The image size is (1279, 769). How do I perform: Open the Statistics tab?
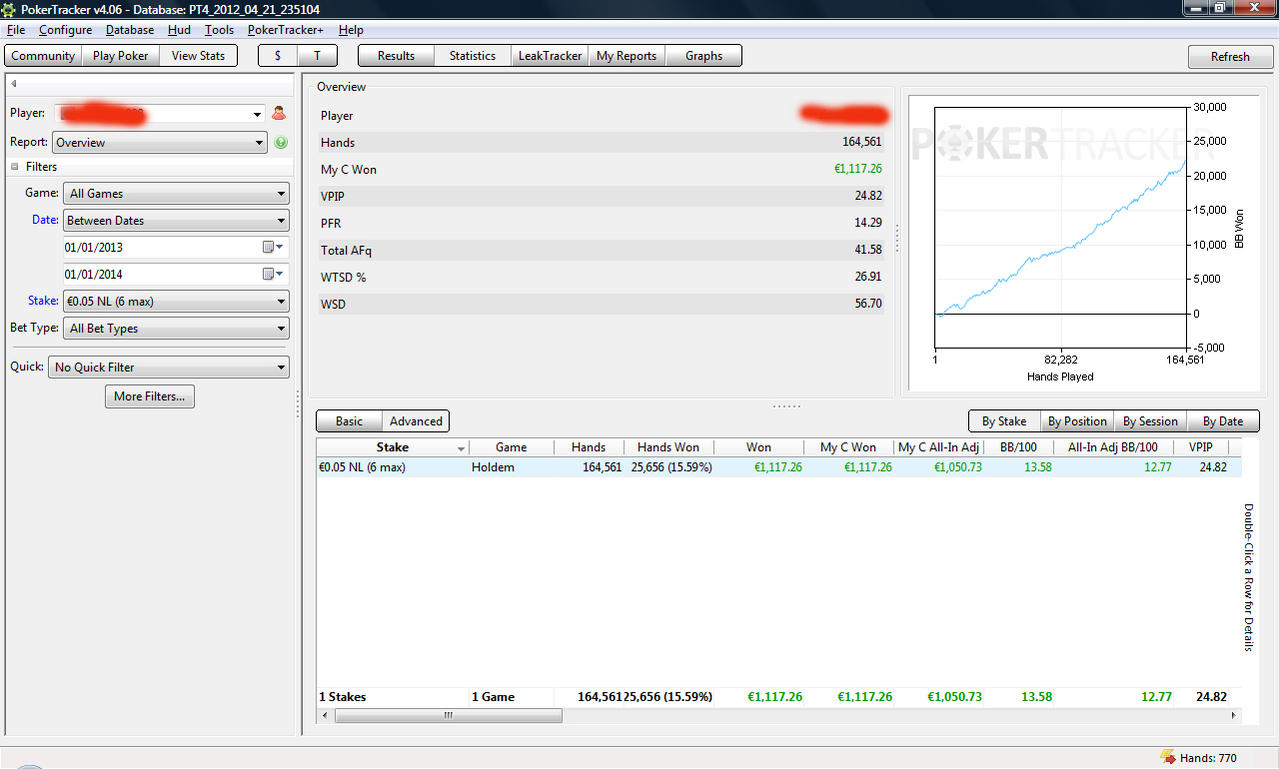pos(472,56)
